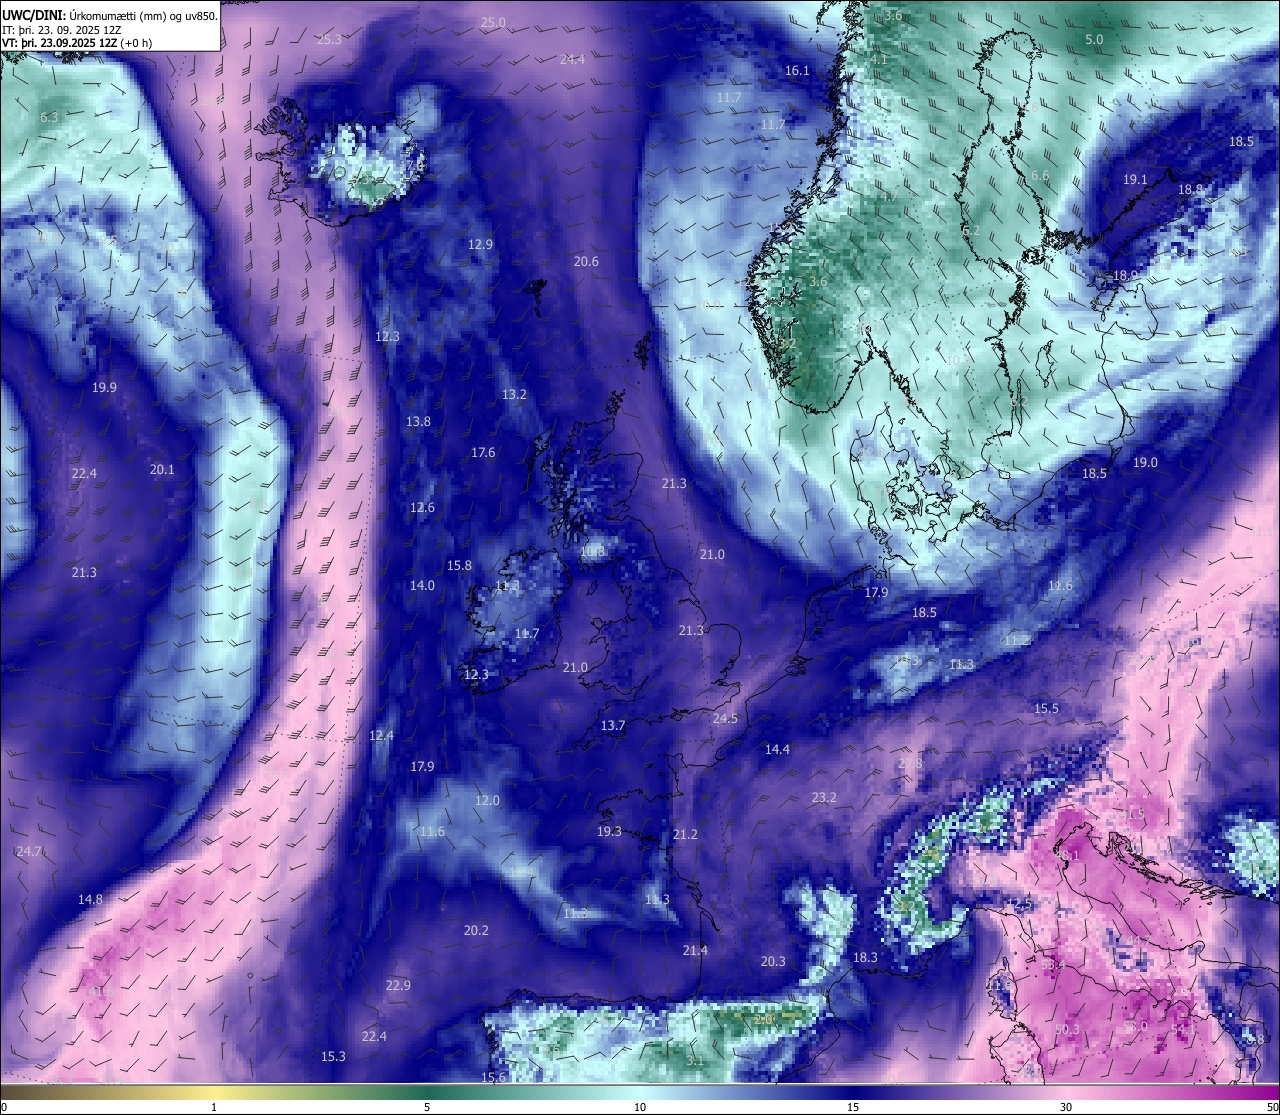Click the 24.7 value at the left edge
1280x1115 pixels.
tap(29, 851)
